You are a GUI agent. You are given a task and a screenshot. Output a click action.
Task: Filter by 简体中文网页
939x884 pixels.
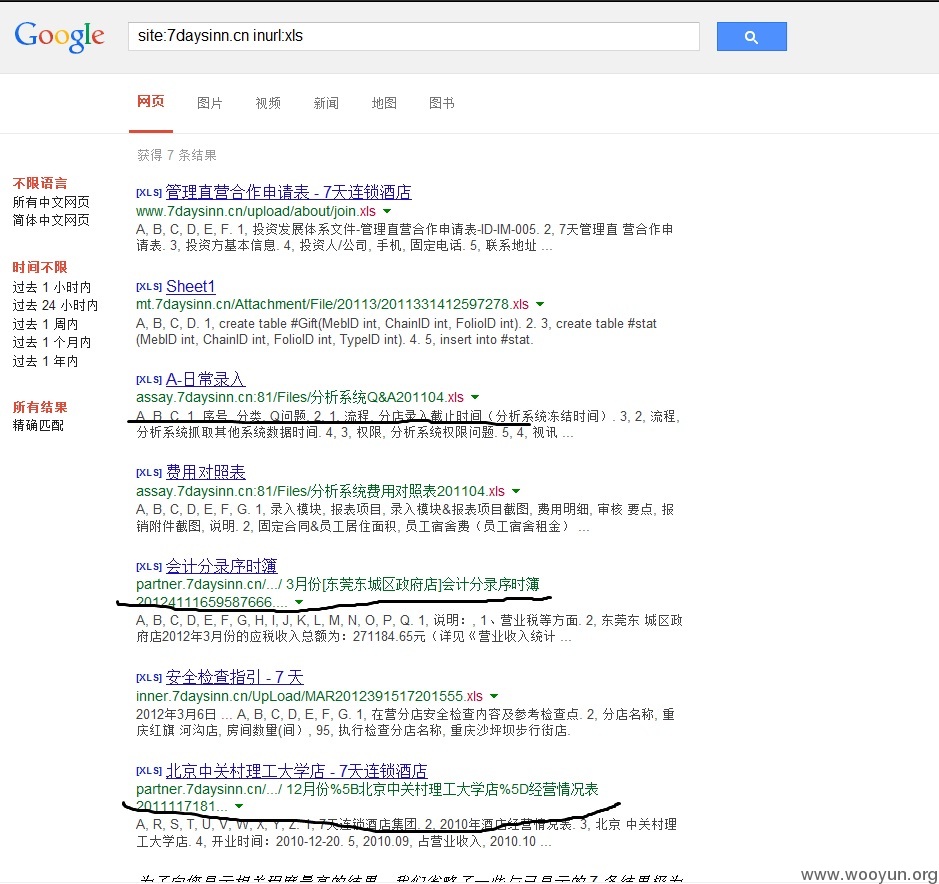(51, 220)
